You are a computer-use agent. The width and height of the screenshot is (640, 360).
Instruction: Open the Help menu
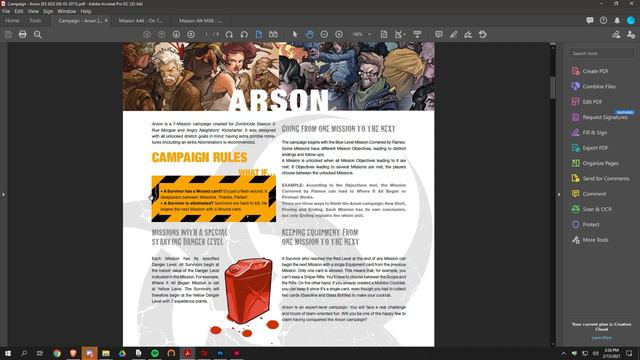tap(86, 11)
